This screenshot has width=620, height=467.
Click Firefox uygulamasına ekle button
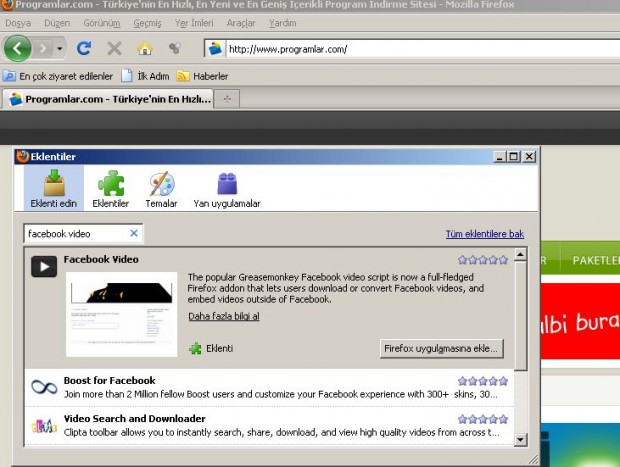pyautogui.click(x=441, y=348)
